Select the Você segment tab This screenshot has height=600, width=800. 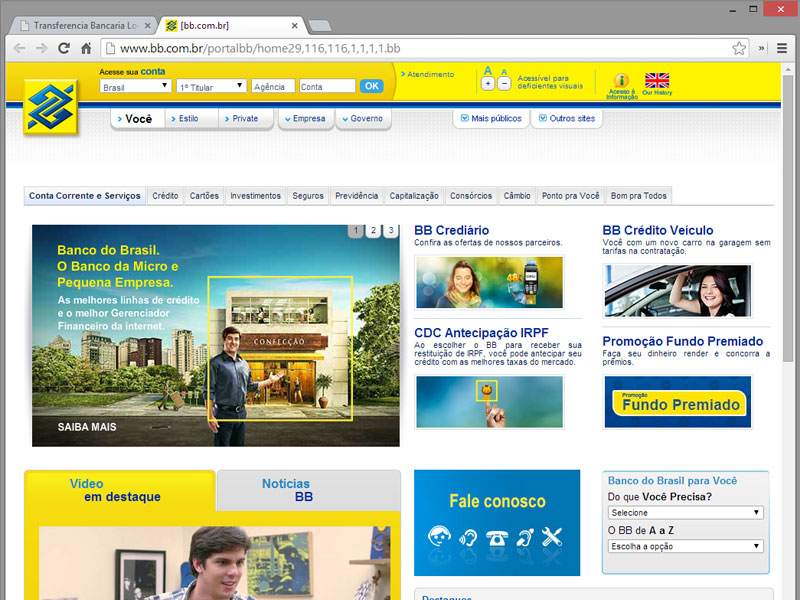tap(138, 119)
